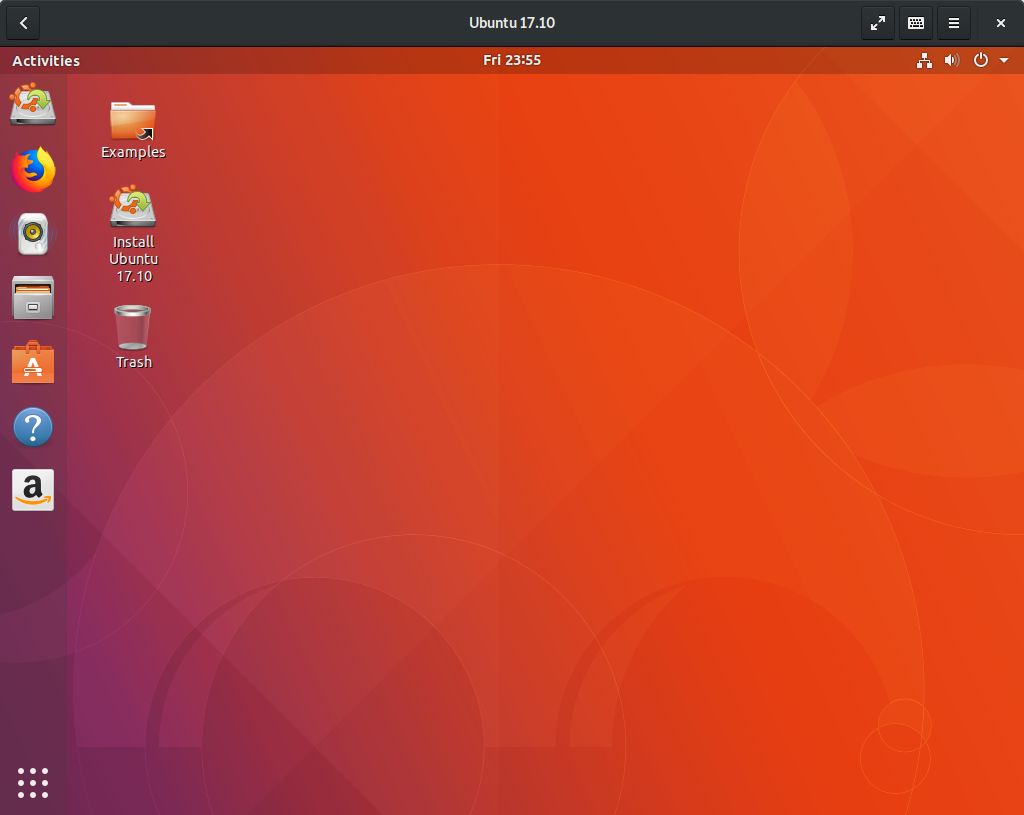Open Rhythmbox music player from the dock
Screen dimensions: 1024x815
[x=33, y=233]
